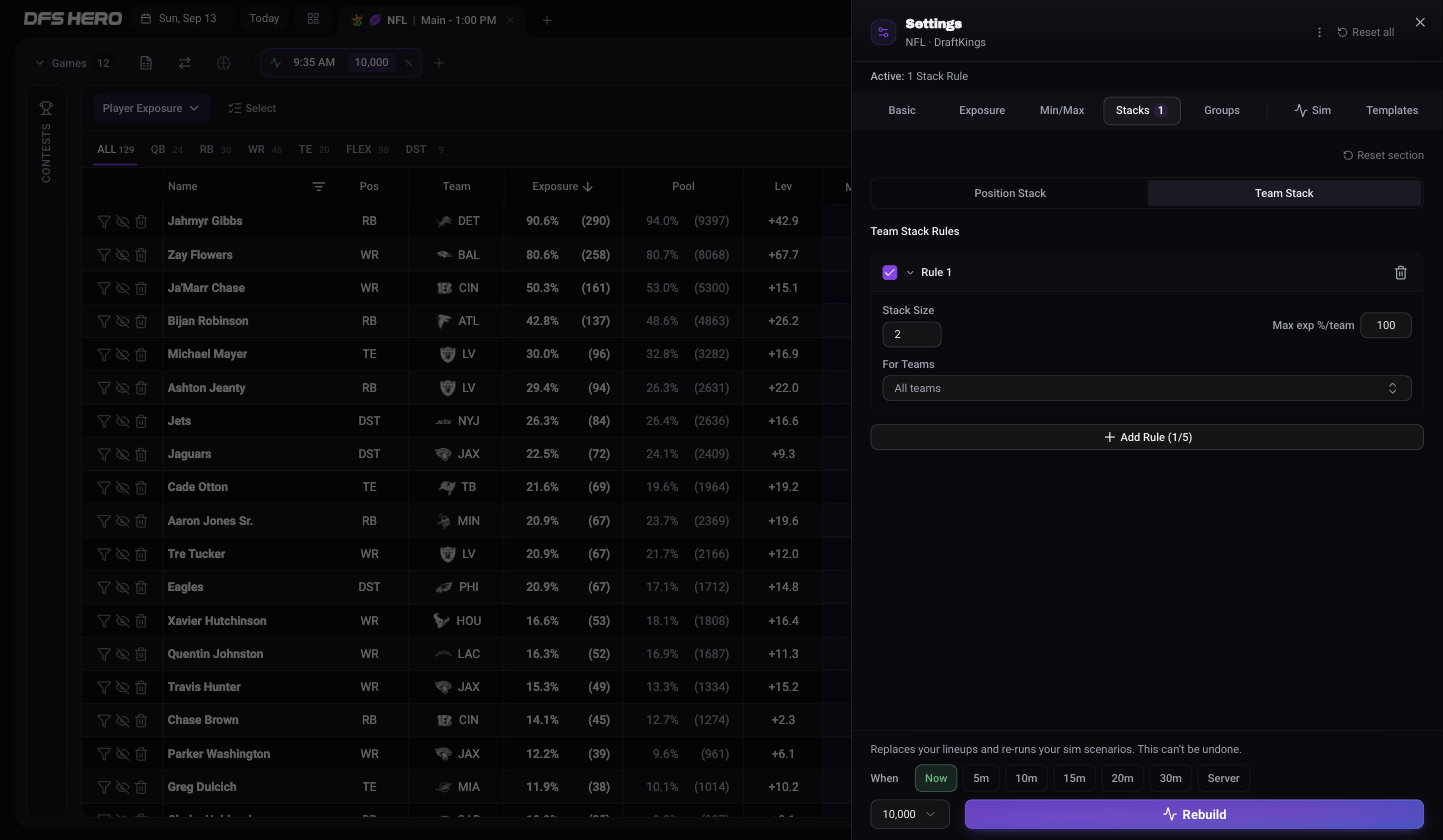Open the settings three-dot menu
The image size is (1443, 840).
pyautogui.click(x=1319, y=32)
